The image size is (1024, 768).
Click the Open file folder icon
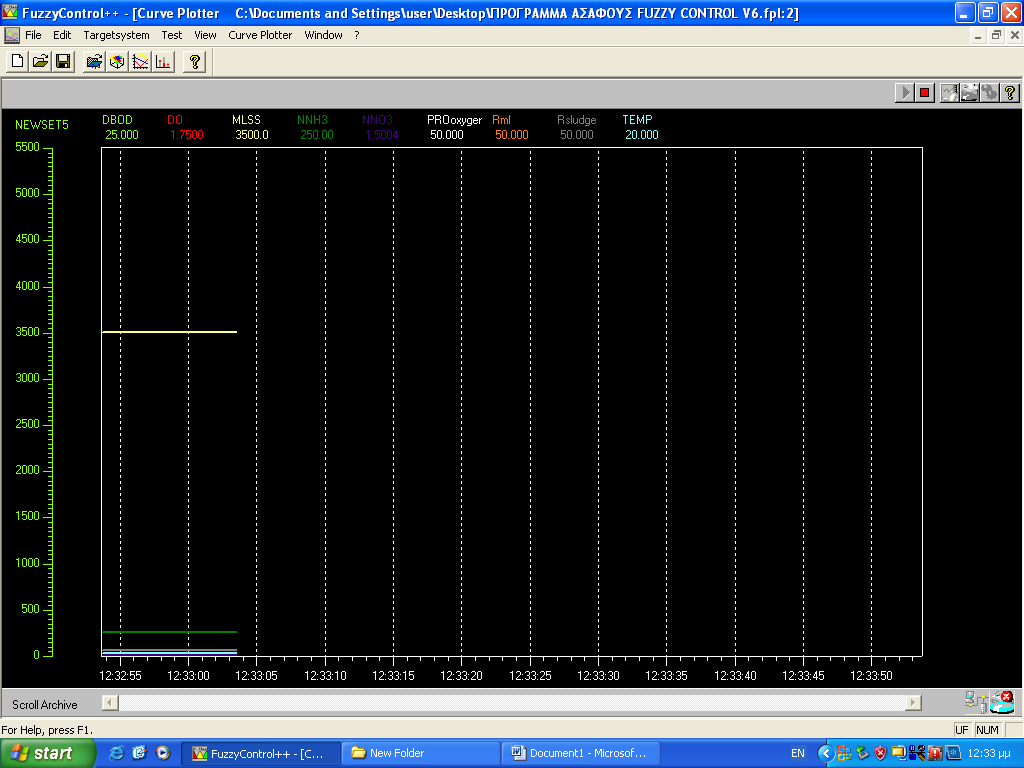(x=40, y=61)
